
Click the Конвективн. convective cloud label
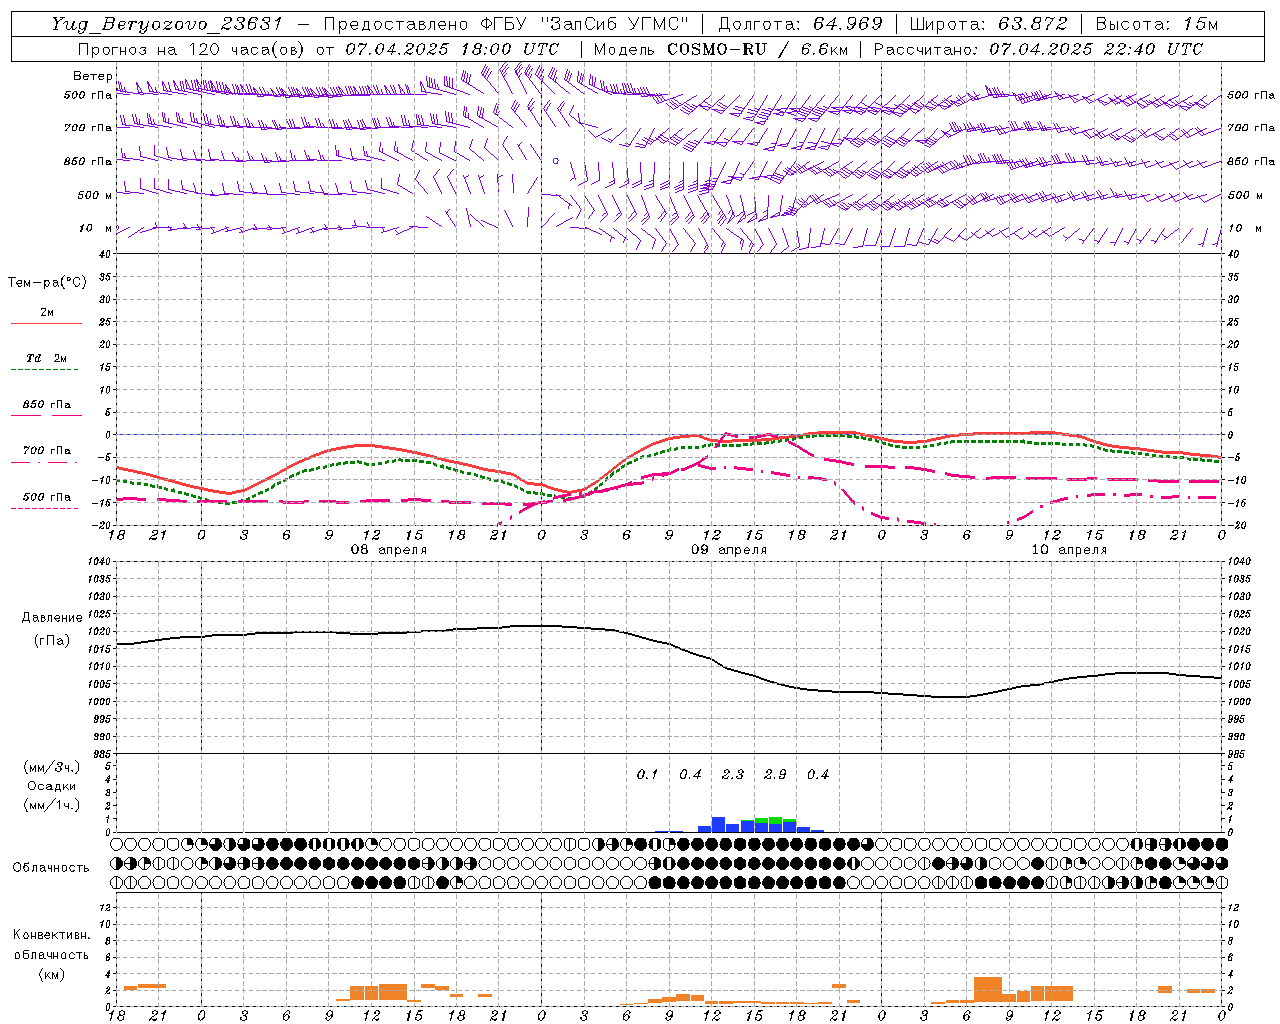click(51, 935)
